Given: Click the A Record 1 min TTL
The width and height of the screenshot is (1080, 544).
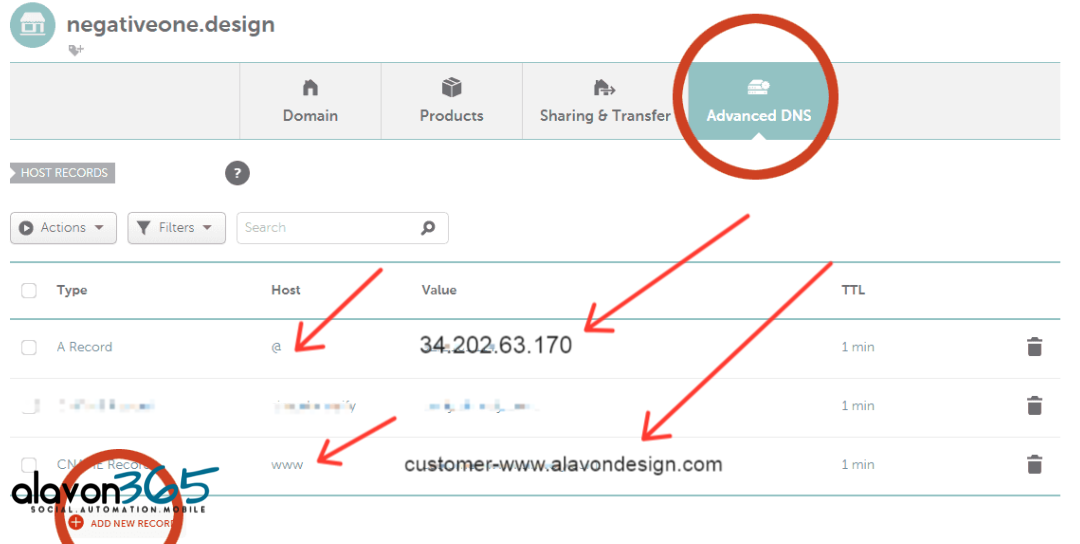Looking at the screenshot, I should (858, 347).
